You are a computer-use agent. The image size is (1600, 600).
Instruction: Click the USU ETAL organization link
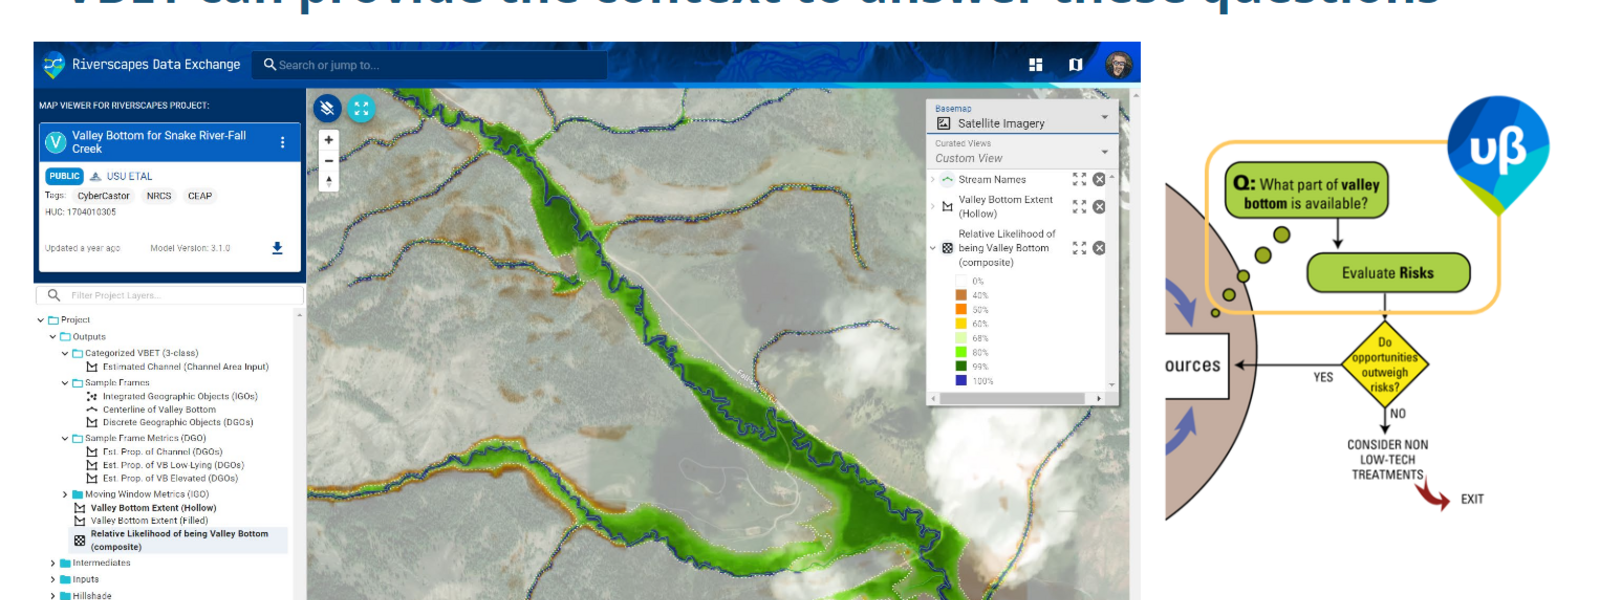click(x=129, y=176)
